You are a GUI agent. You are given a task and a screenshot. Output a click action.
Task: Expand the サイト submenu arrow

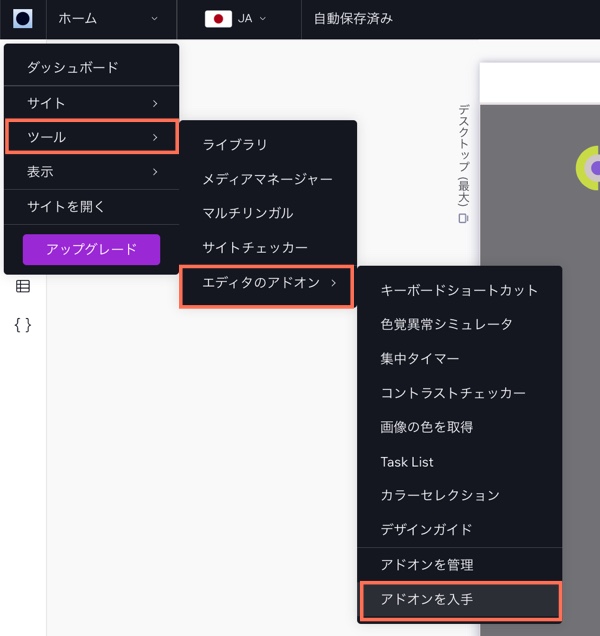155,103
